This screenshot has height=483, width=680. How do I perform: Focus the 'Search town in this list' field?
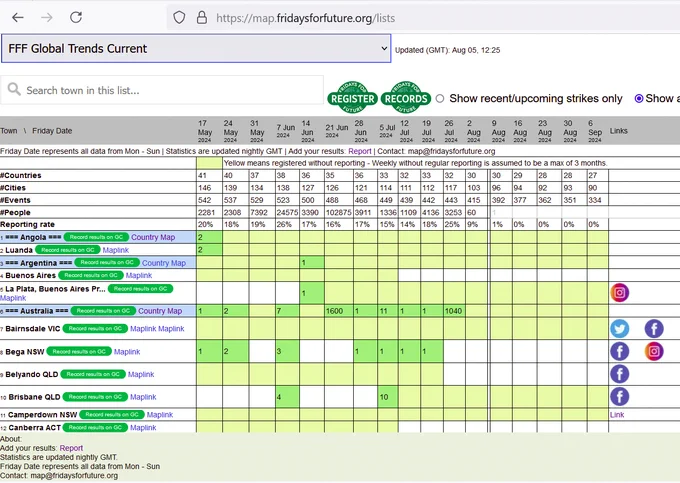click(162, 90)
